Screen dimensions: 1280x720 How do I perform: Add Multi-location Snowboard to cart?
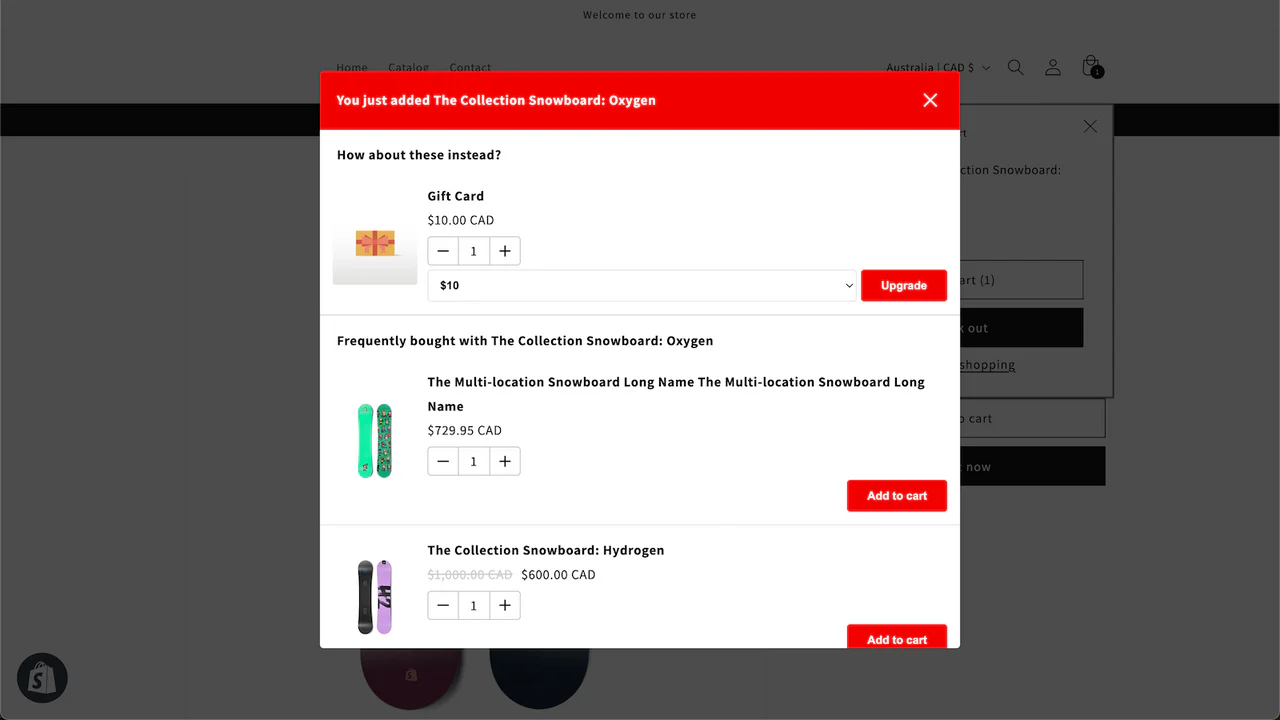896,495
